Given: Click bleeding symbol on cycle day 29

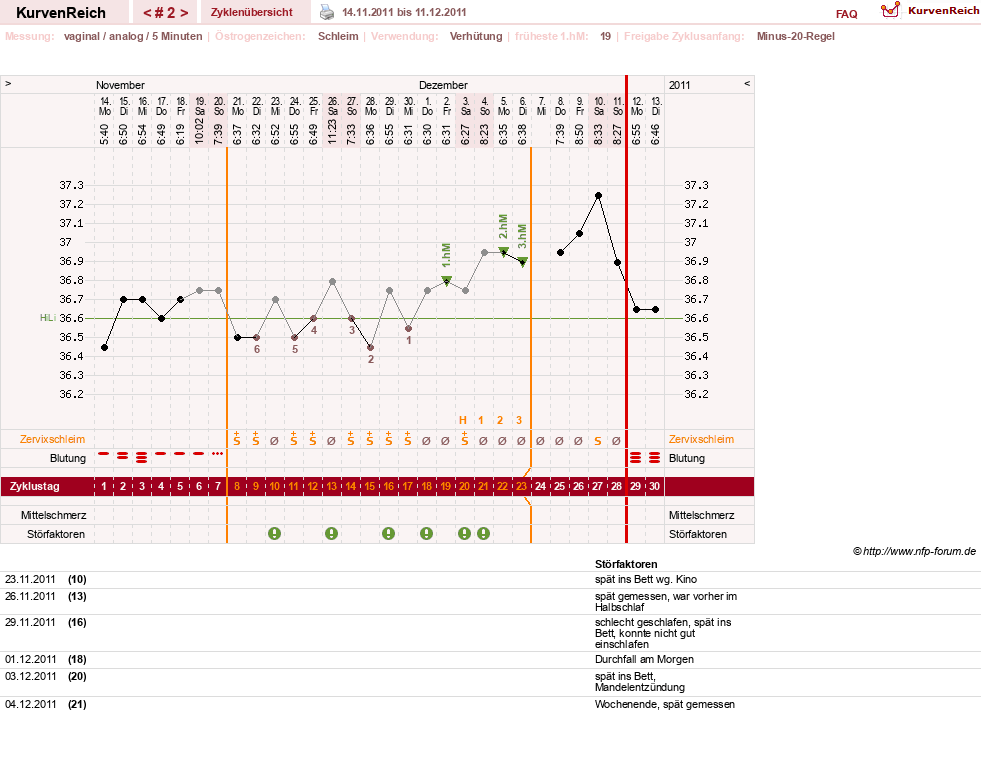Looking at the screenshot, I should pos(636,458).
